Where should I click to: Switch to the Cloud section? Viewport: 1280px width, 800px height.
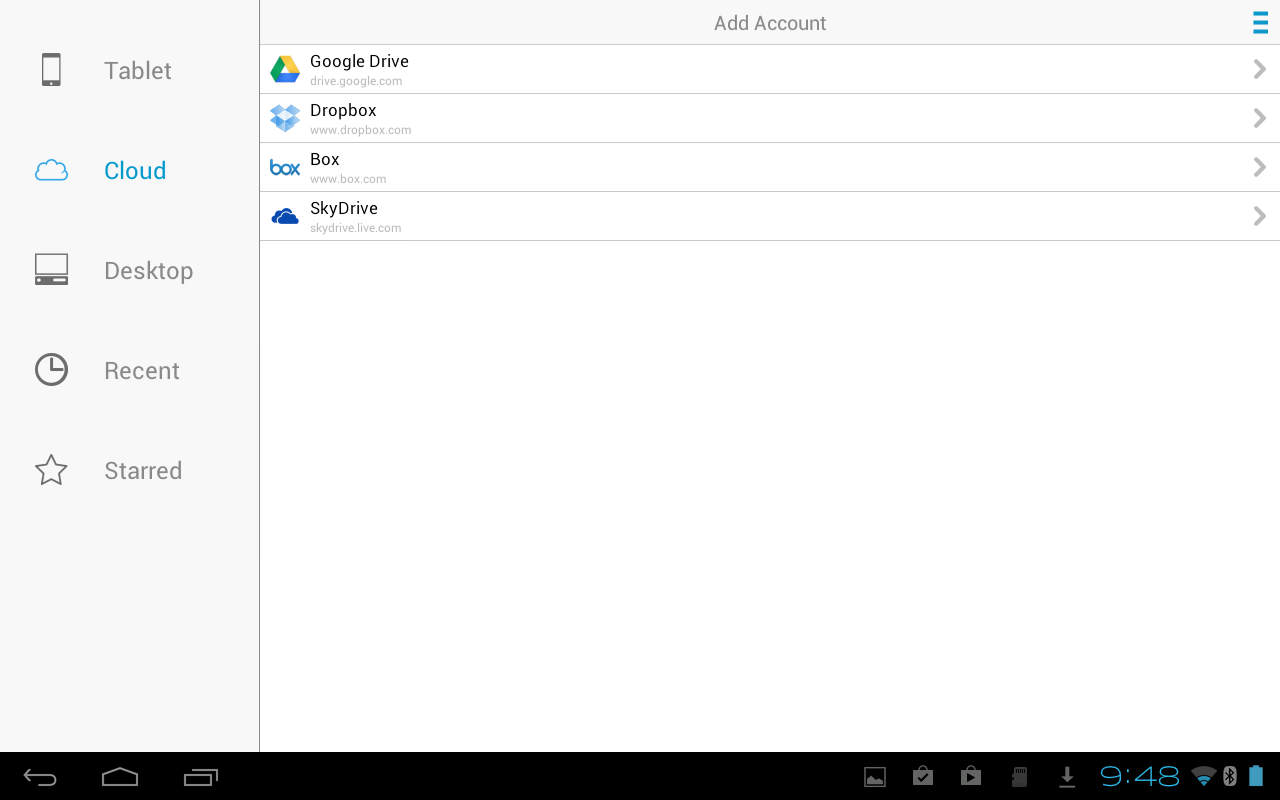[134, 170]
